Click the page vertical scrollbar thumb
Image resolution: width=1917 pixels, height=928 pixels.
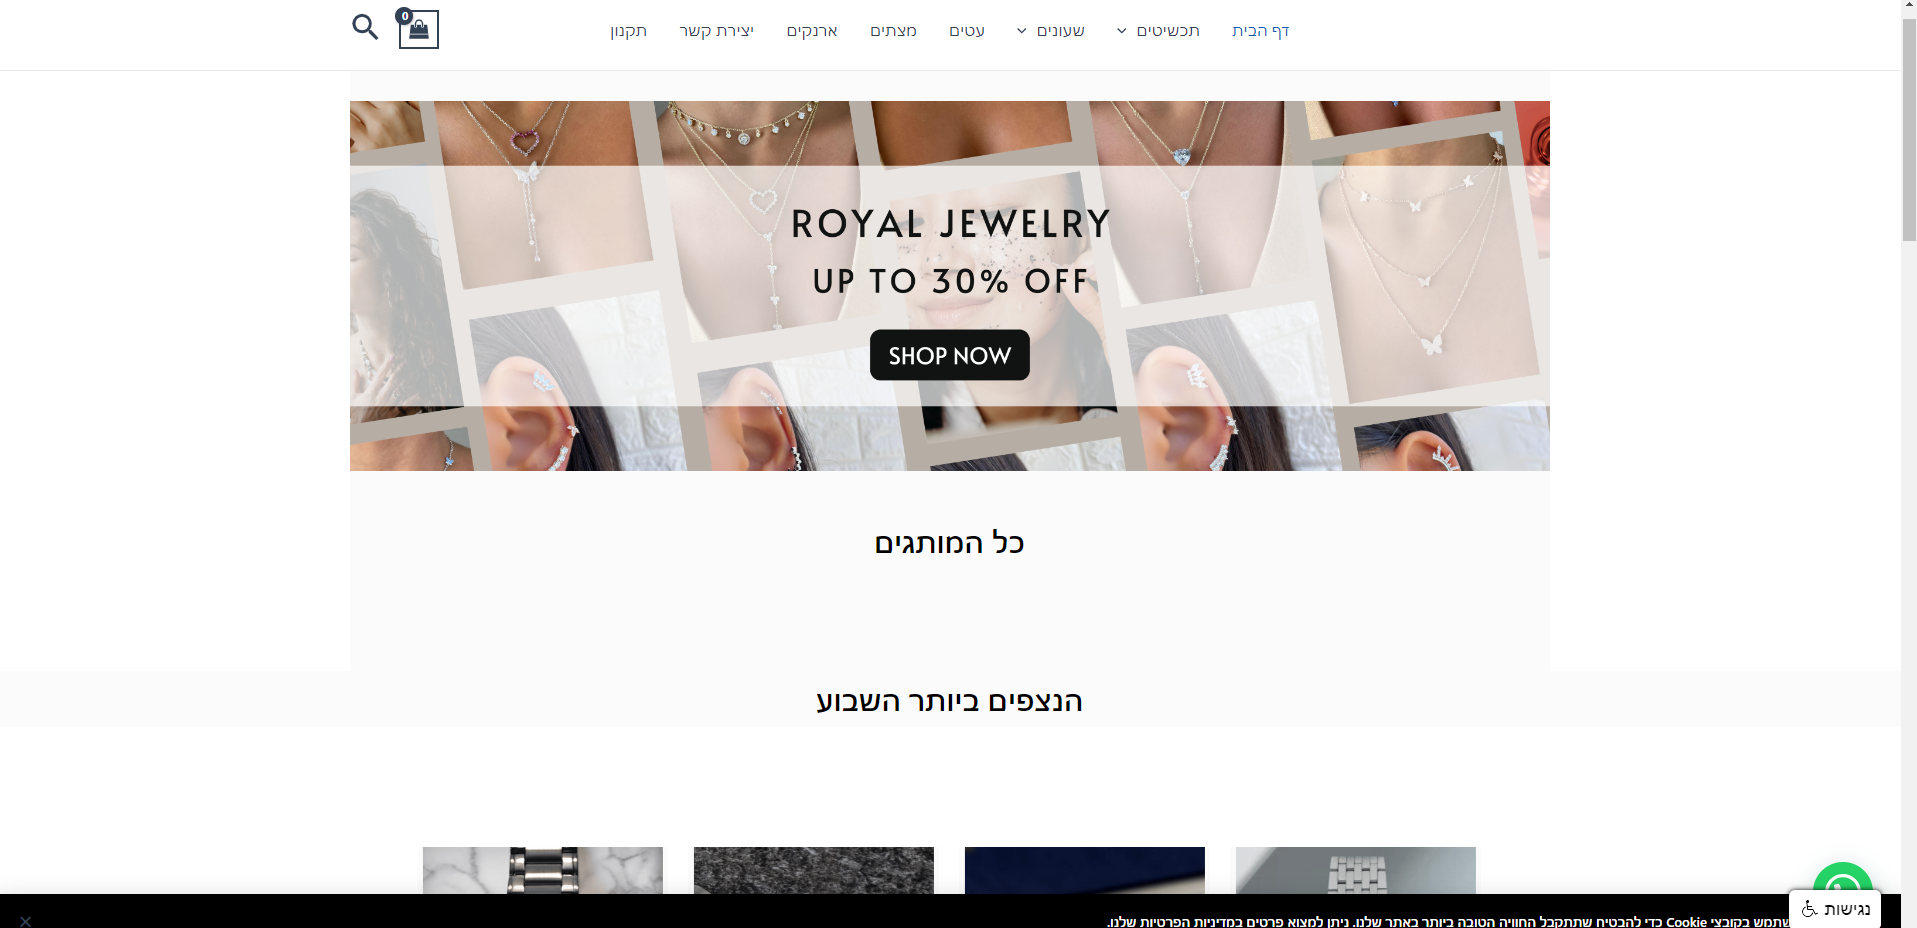tap(1909, 130)
